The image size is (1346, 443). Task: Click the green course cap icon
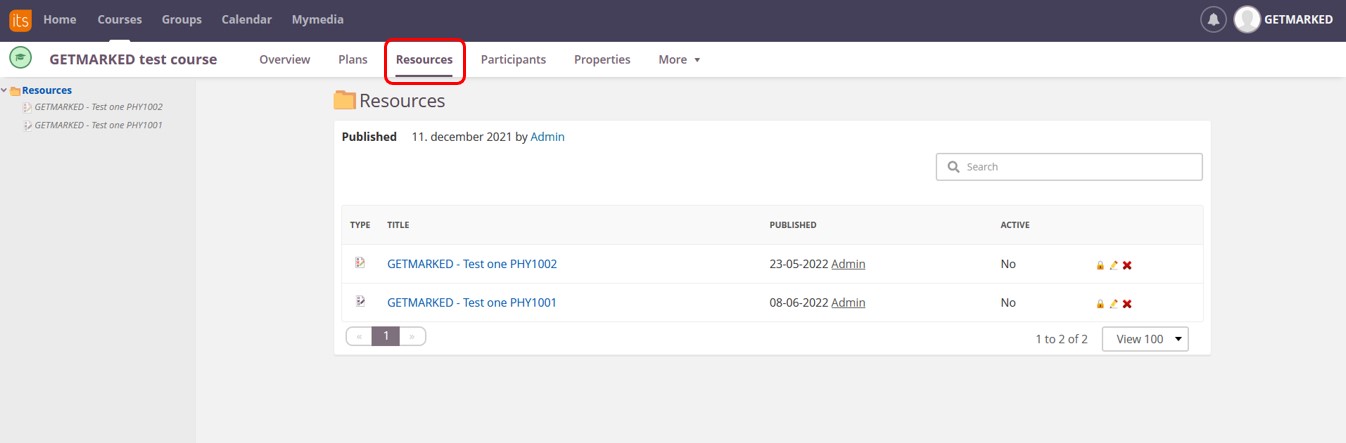tap(20, 58)
